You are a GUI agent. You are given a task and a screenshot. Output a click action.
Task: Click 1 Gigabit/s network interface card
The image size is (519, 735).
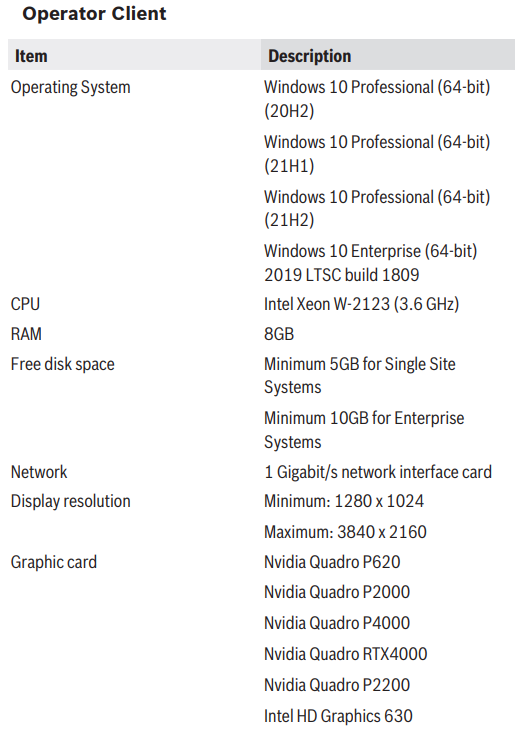(378, 472)
